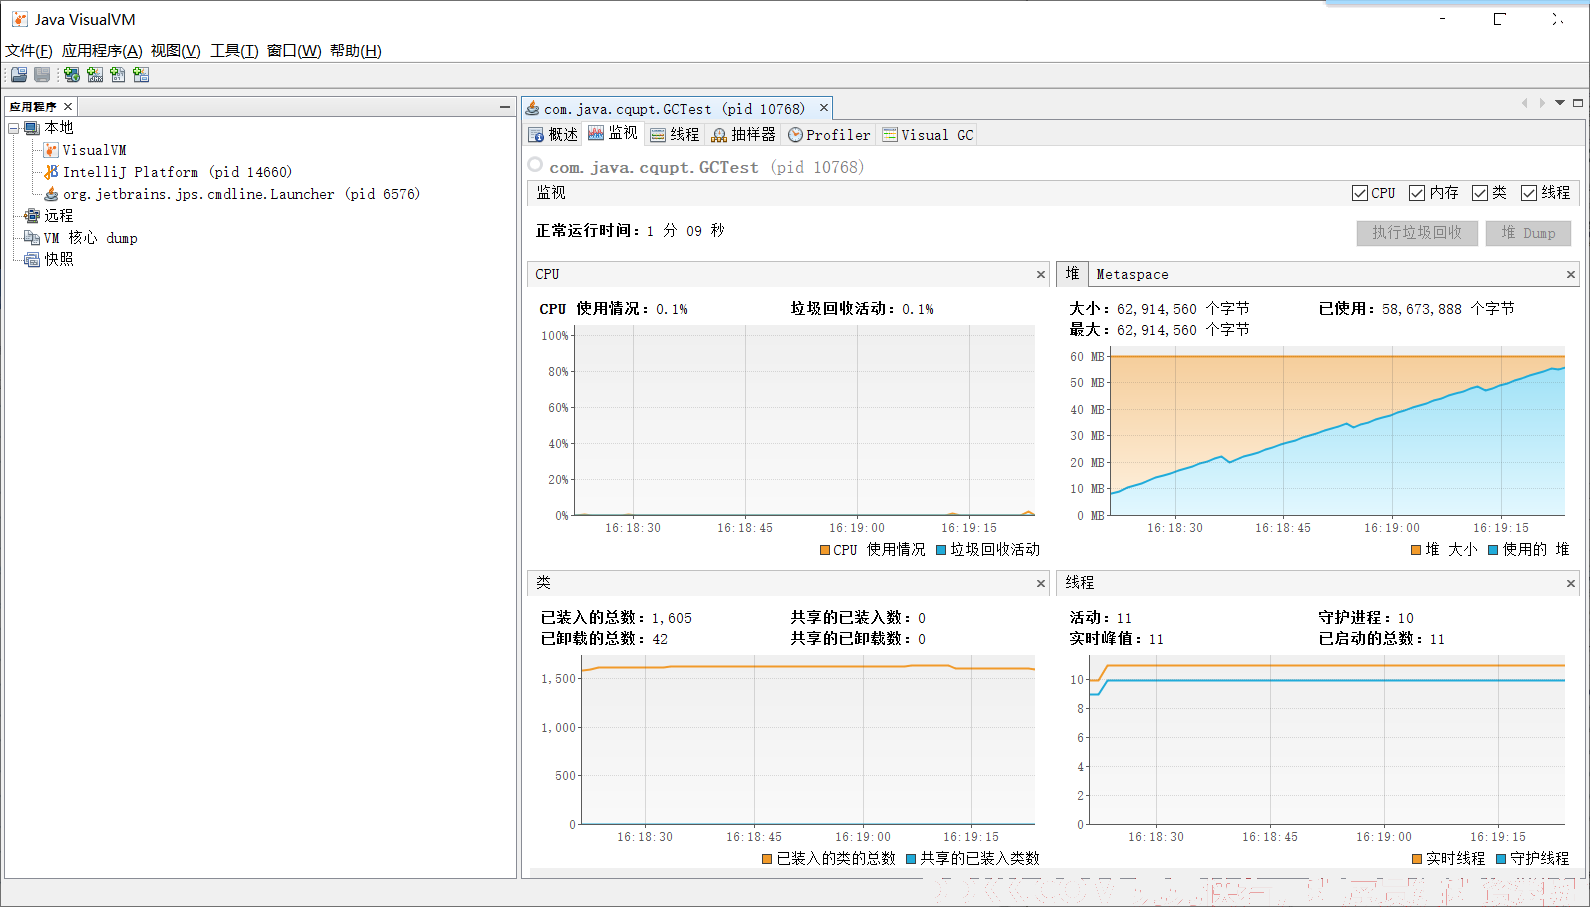Click the 执行垃圾回收 perform GC button
This screenshot has height=907, width=1590.
(x=1417, y=233)
